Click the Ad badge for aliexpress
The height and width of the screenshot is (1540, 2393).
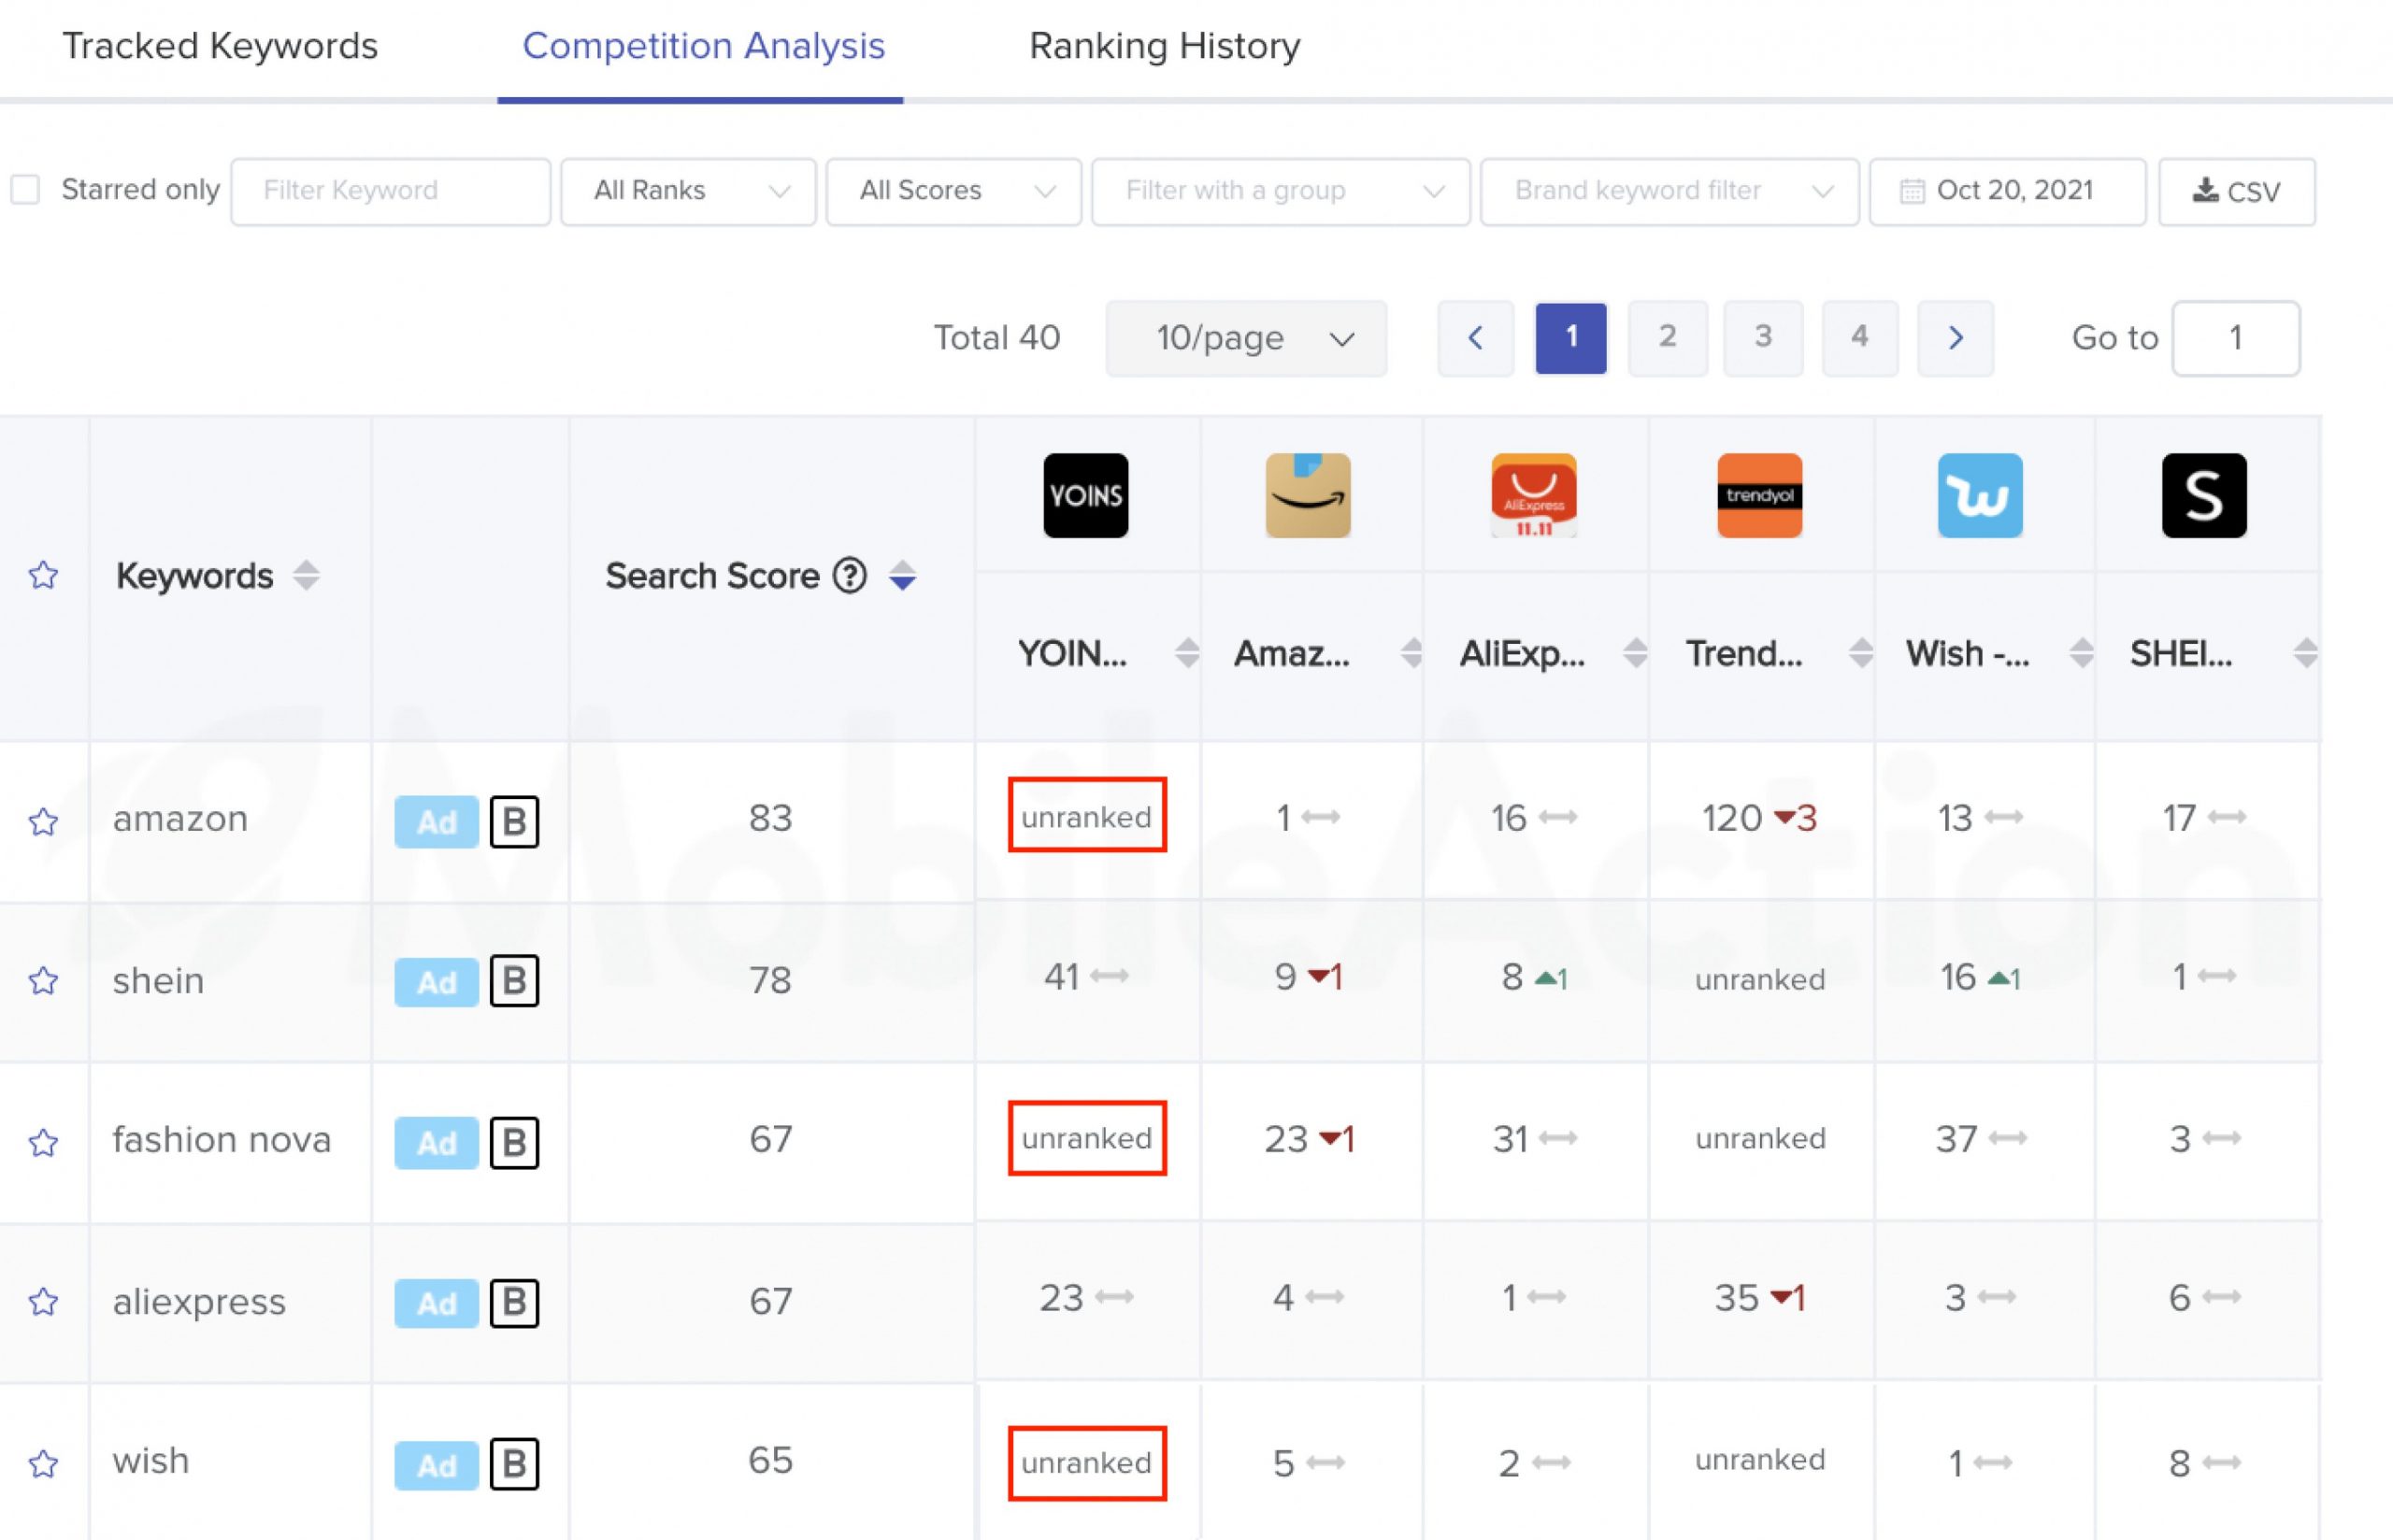(436, 1302)
